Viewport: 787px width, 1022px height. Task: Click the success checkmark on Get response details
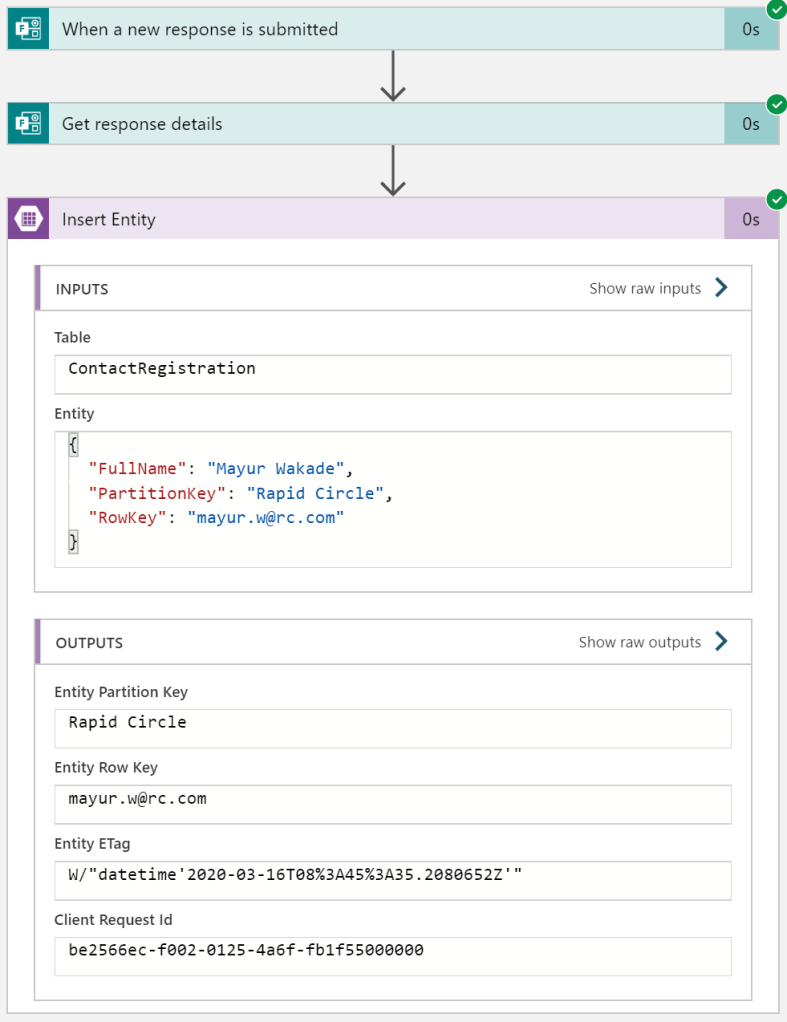(x=776, y=105)
